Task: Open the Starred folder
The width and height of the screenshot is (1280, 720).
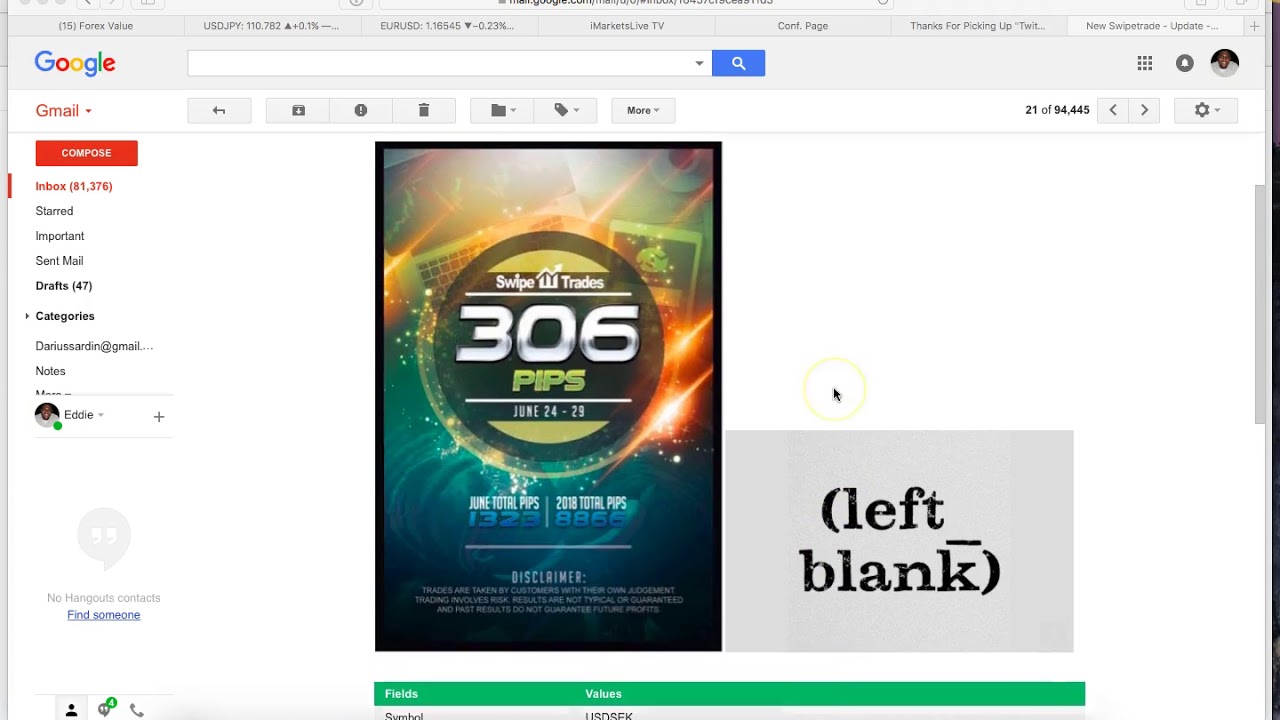Action: click(54, 211)
